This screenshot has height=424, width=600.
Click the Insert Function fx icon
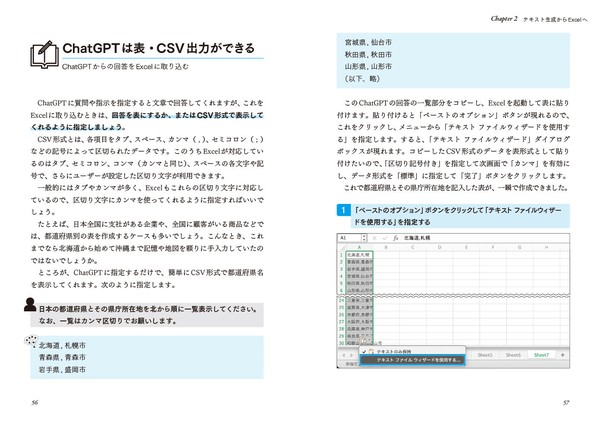pos(396,238)
